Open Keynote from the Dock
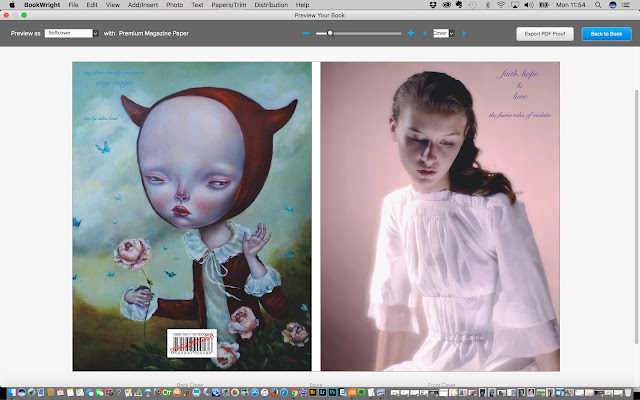The width and height of the screenshot is (640, 400). coord(148,393)
